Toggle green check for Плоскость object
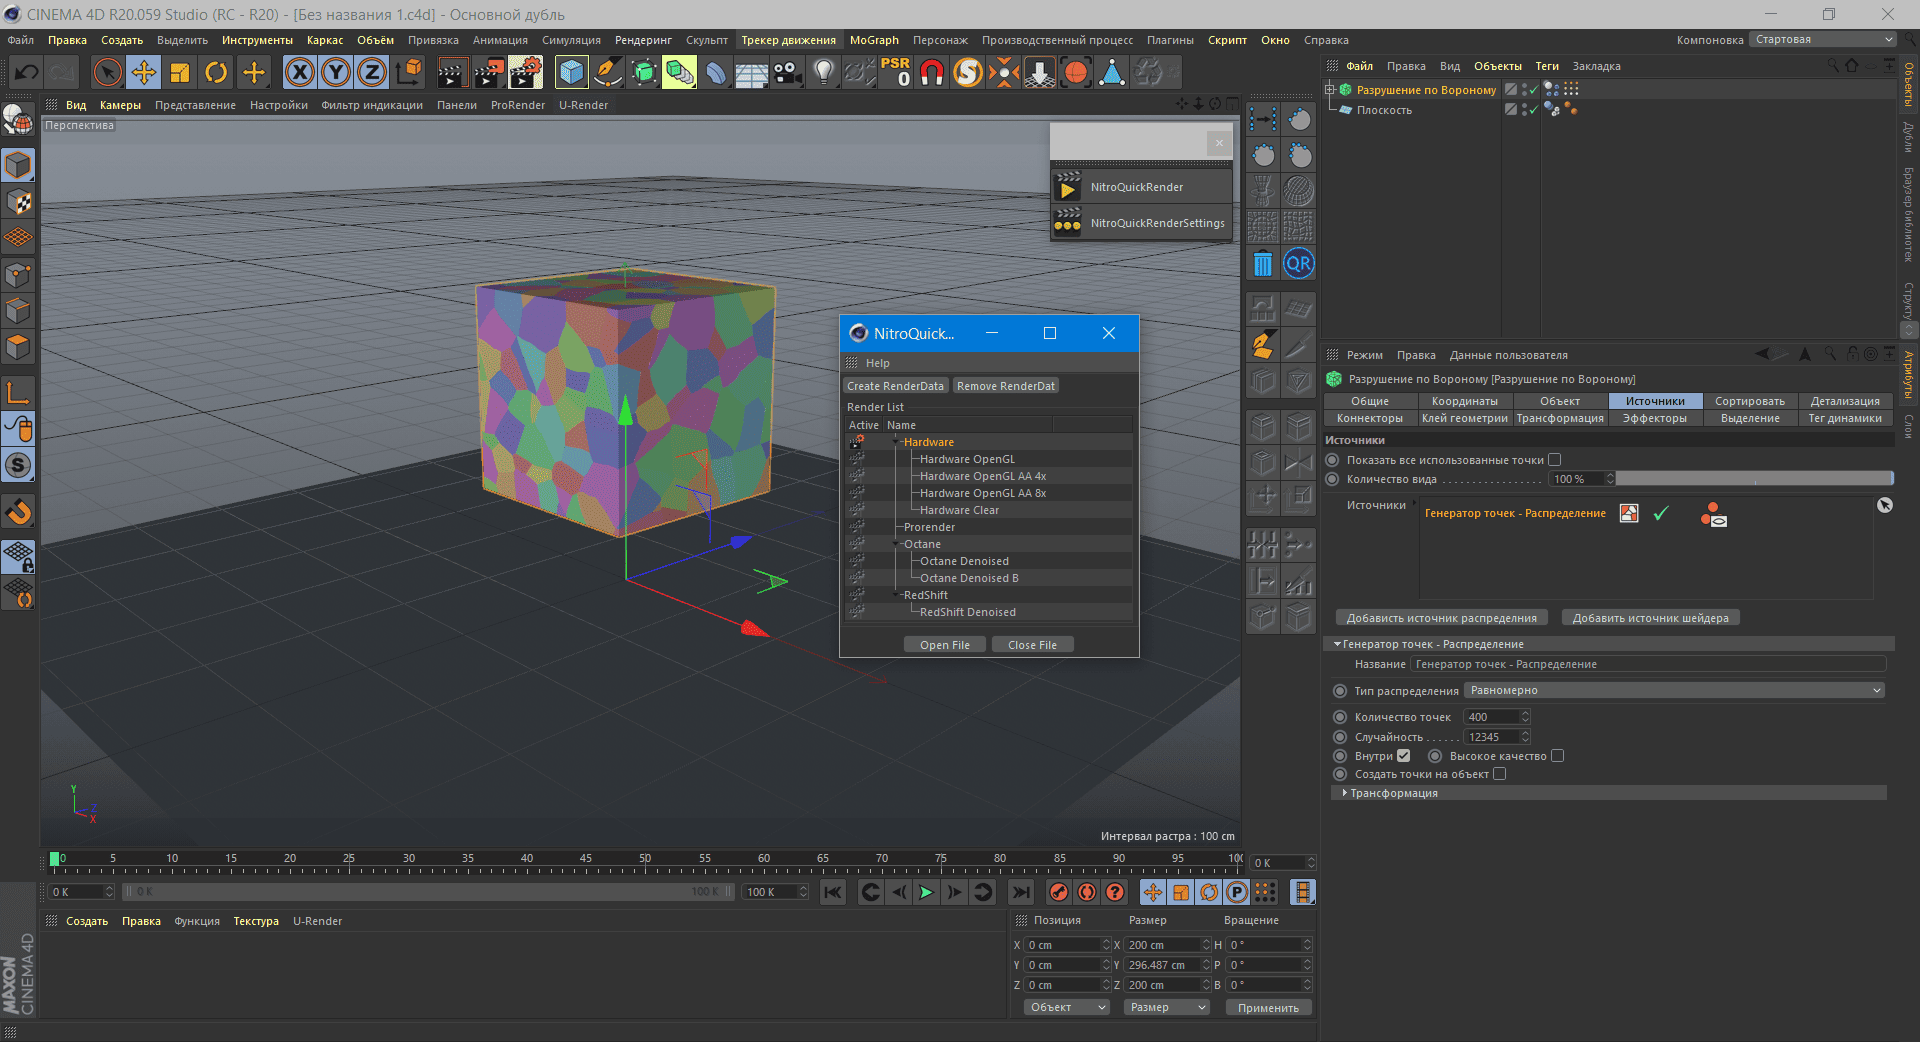The image size is (1920, 1042). 1532,110
